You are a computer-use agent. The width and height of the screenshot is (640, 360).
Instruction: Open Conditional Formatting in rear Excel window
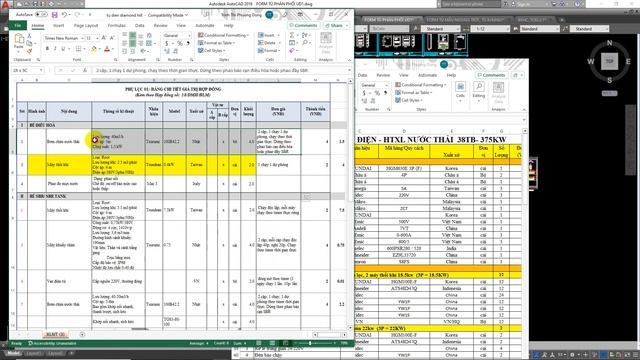pyautogui.click(x=420, y=85)
